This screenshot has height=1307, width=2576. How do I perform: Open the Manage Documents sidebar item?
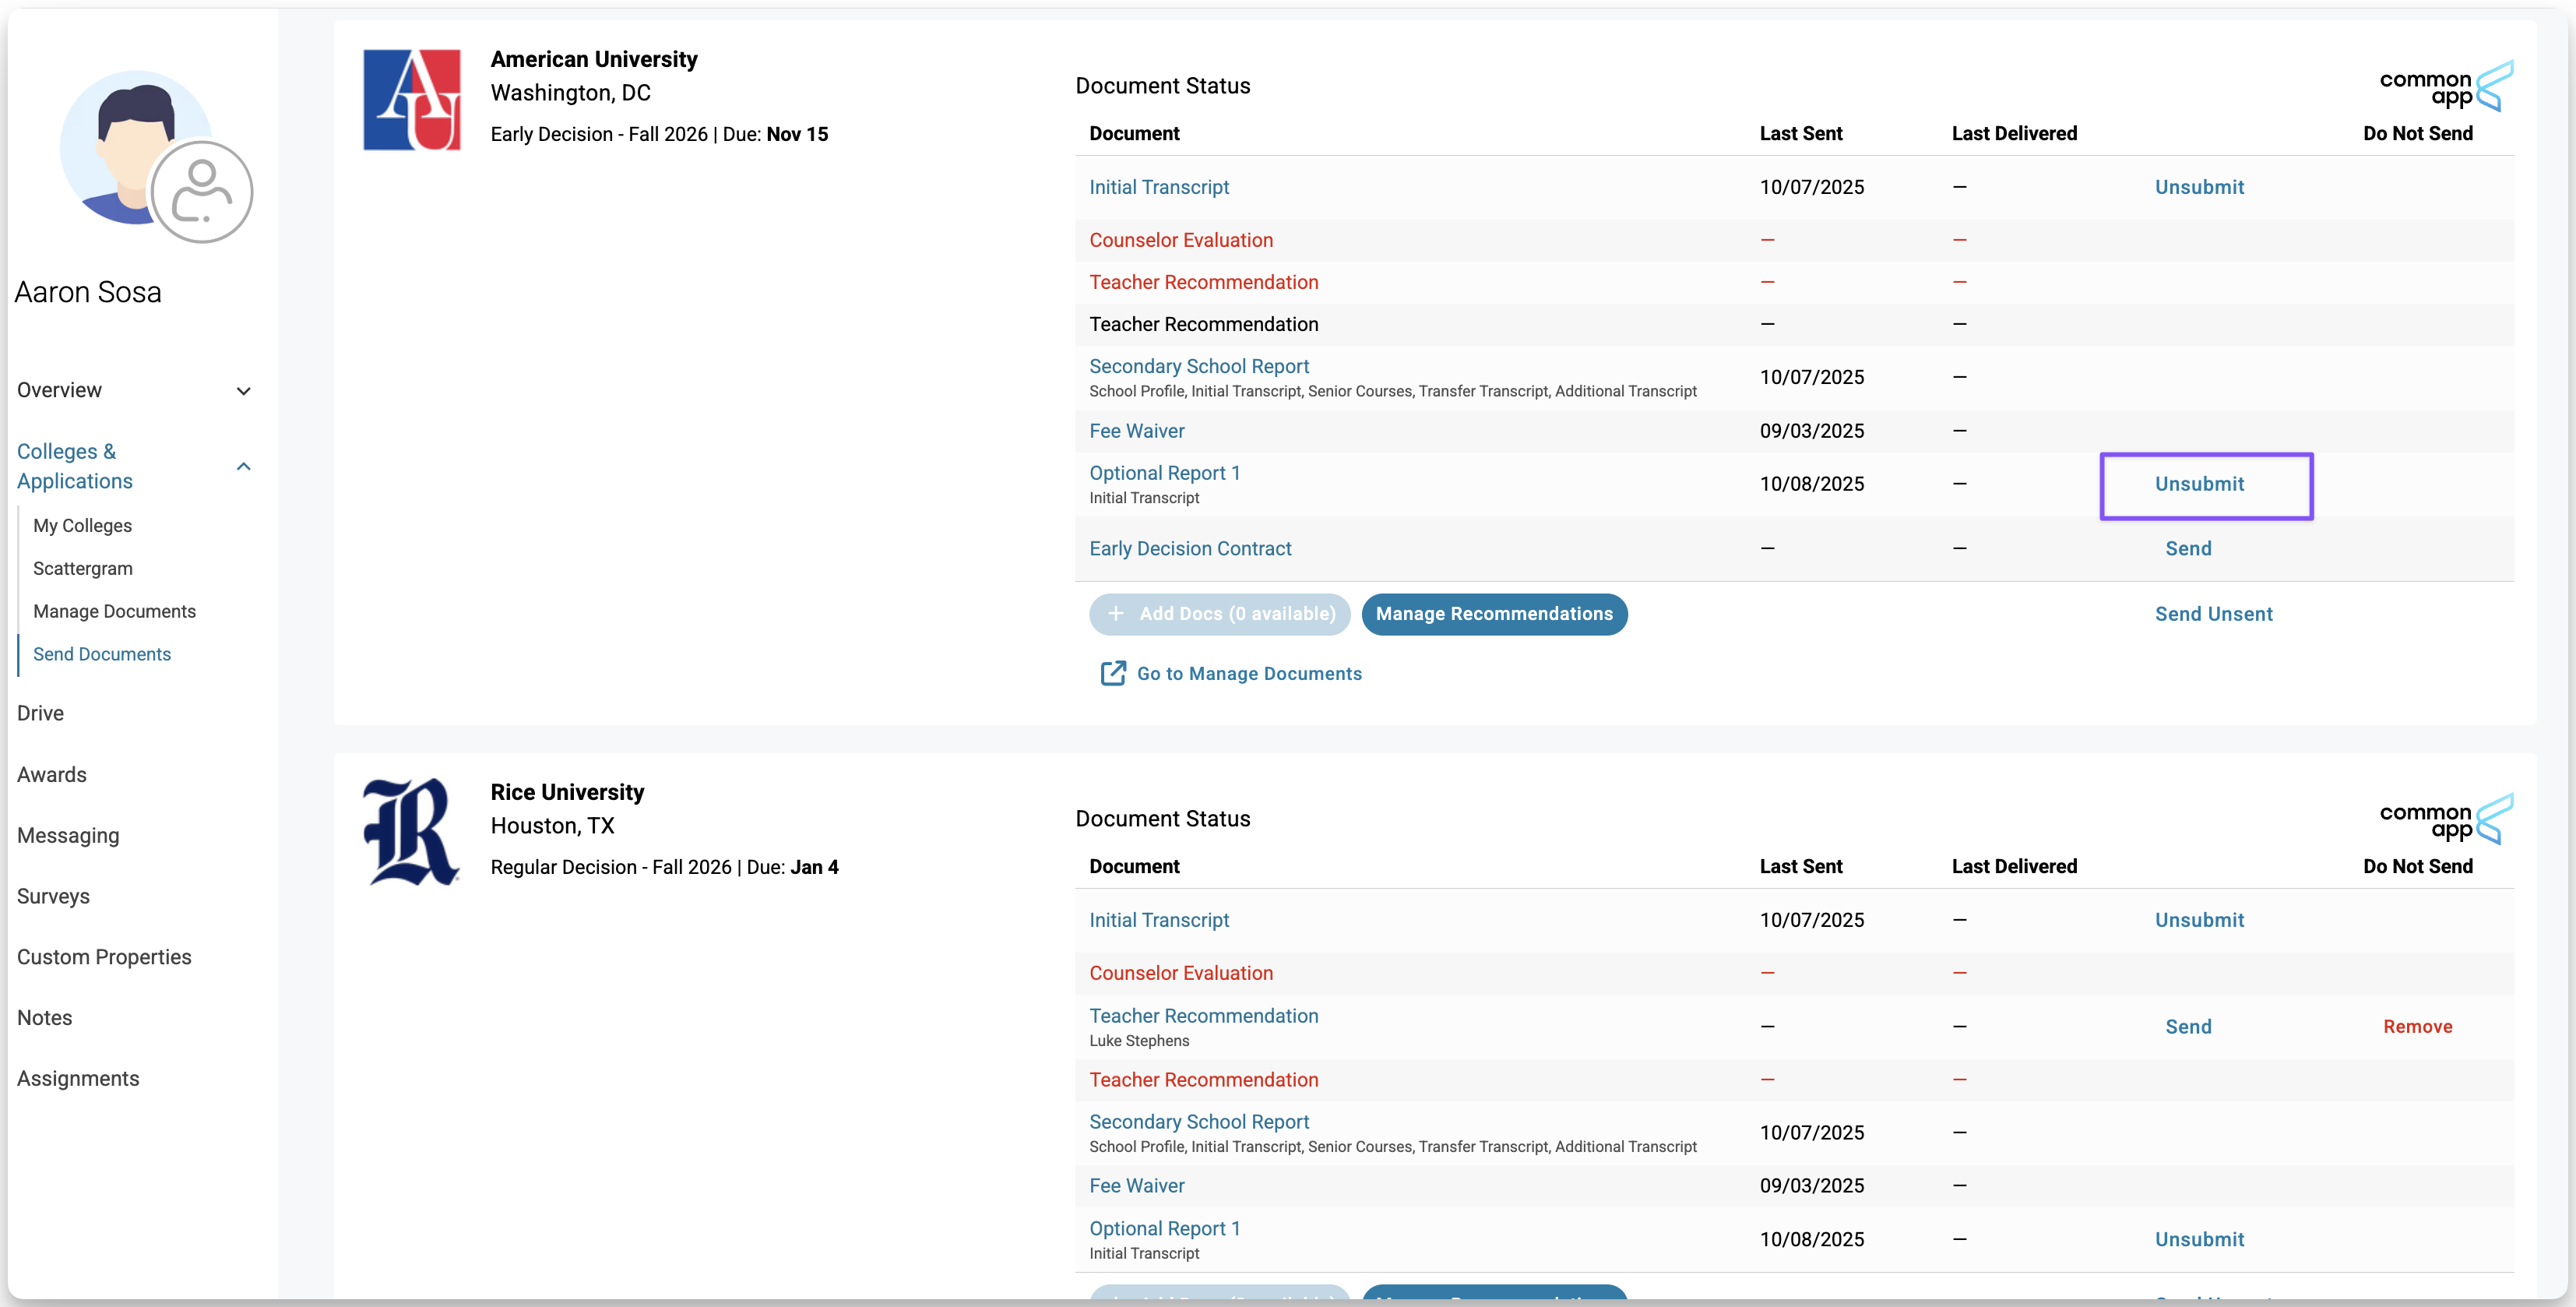pyautogui.click(x=114, y=611)
